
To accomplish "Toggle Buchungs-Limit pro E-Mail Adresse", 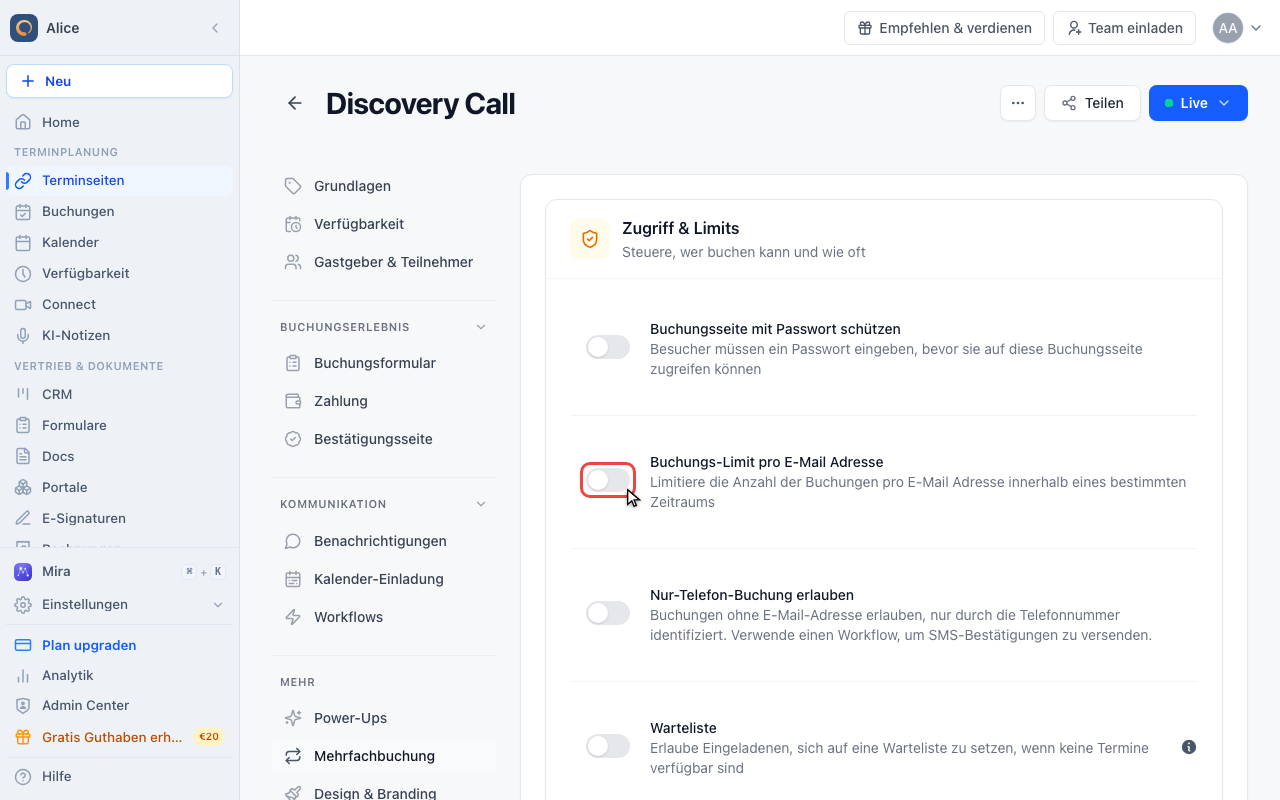I will point(608,480).
